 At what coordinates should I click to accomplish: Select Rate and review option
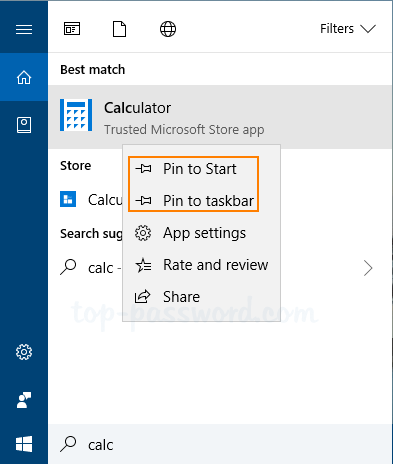point(201,265)
